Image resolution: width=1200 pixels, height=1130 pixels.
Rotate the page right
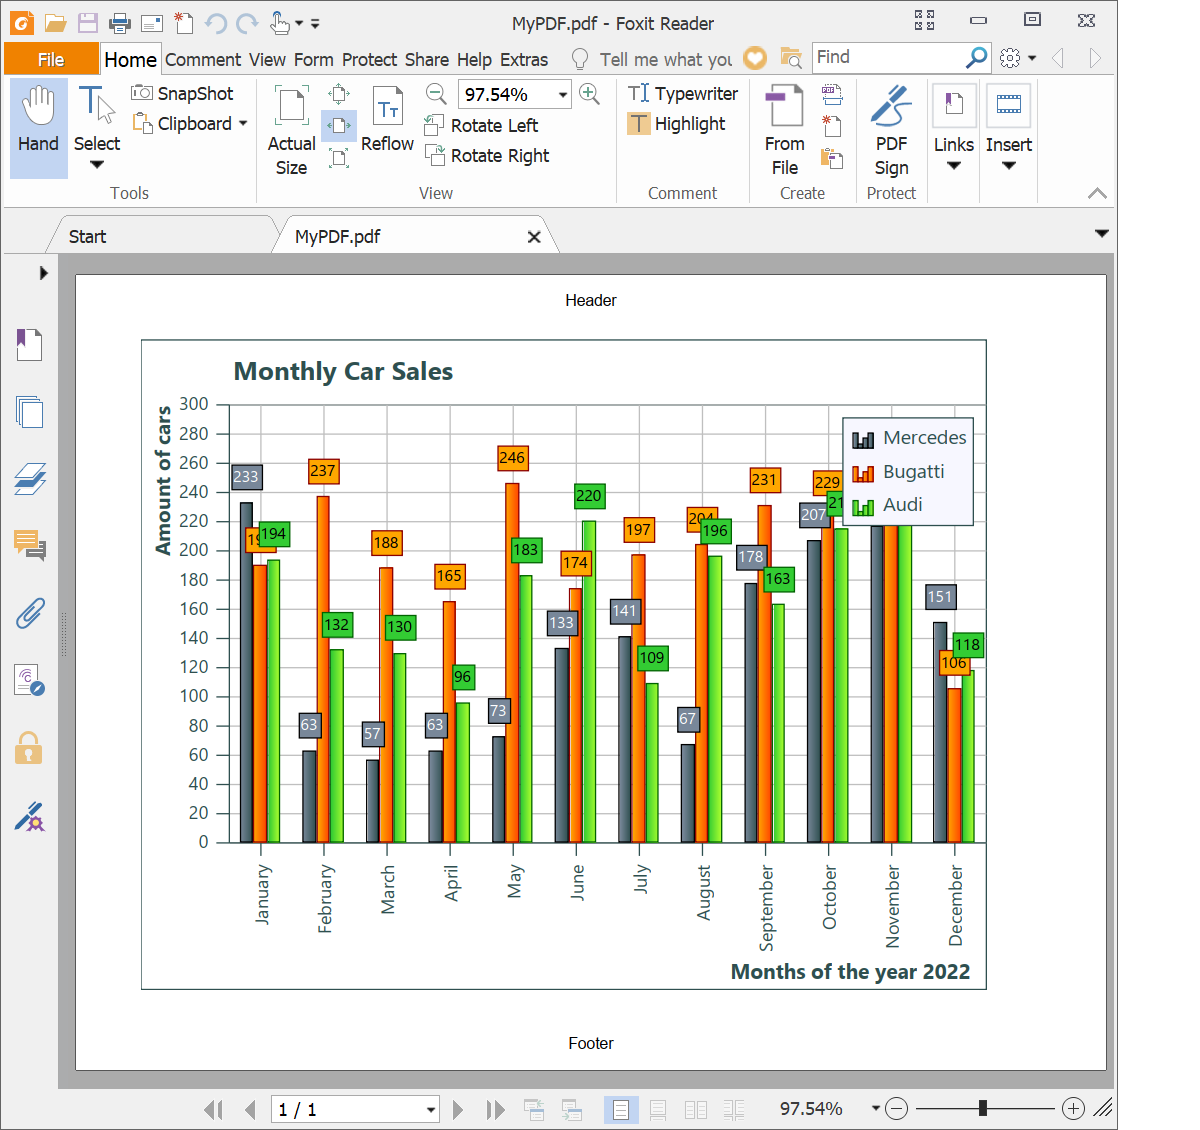pos(488,155)
